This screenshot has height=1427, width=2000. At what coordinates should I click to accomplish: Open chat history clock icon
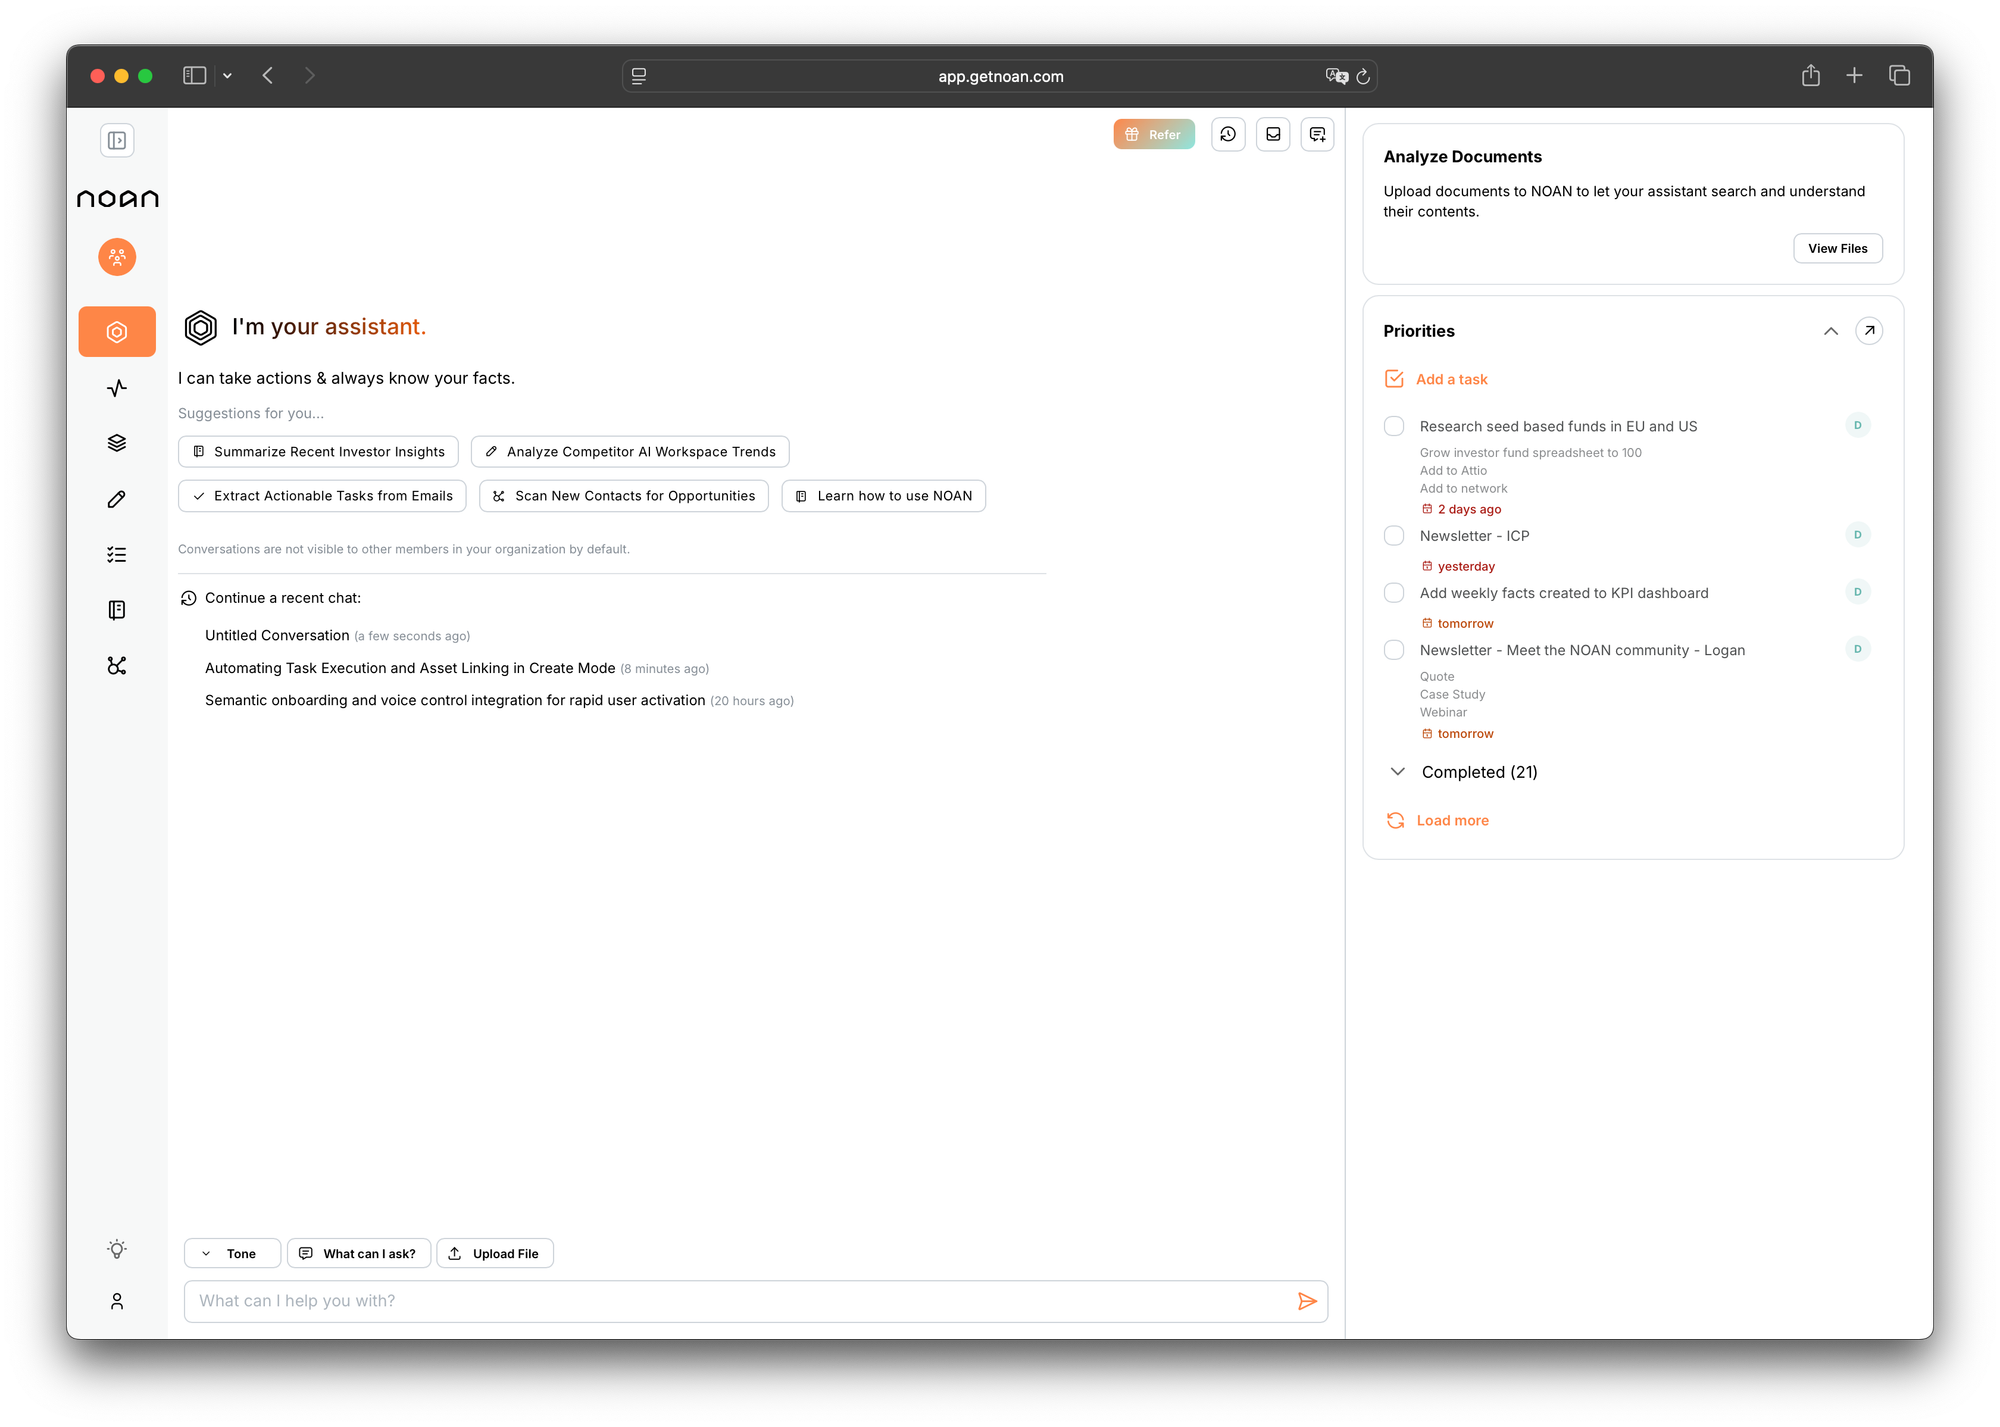1228,134
